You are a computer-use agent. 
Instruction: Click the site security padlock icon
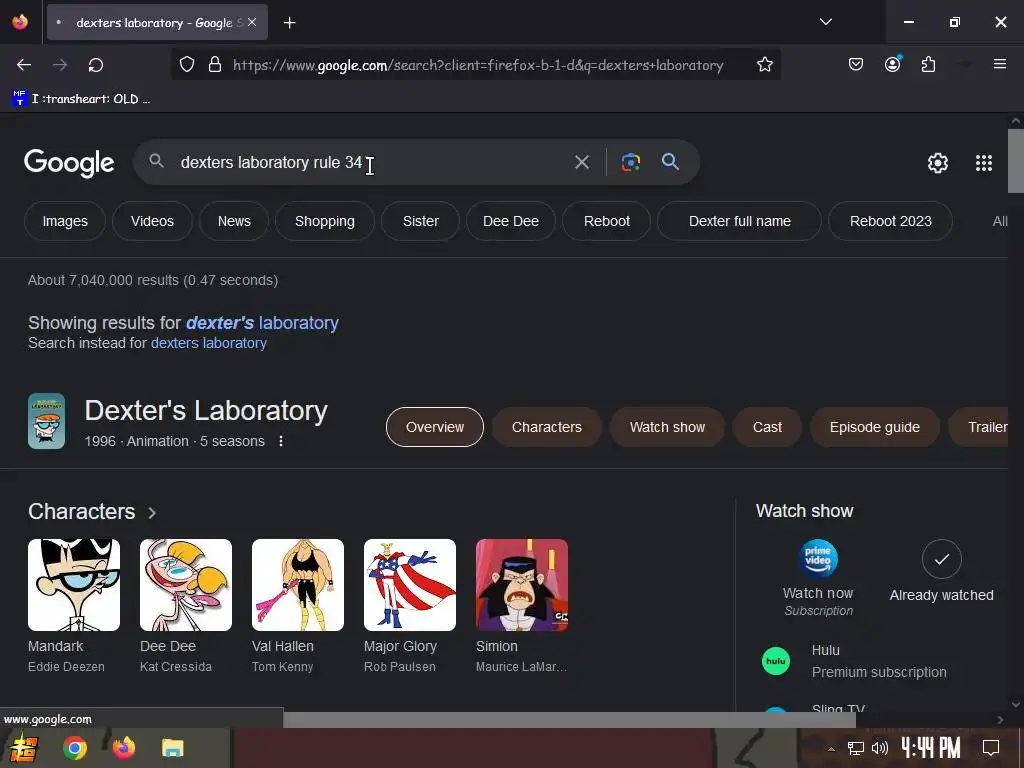click(215, 65)
